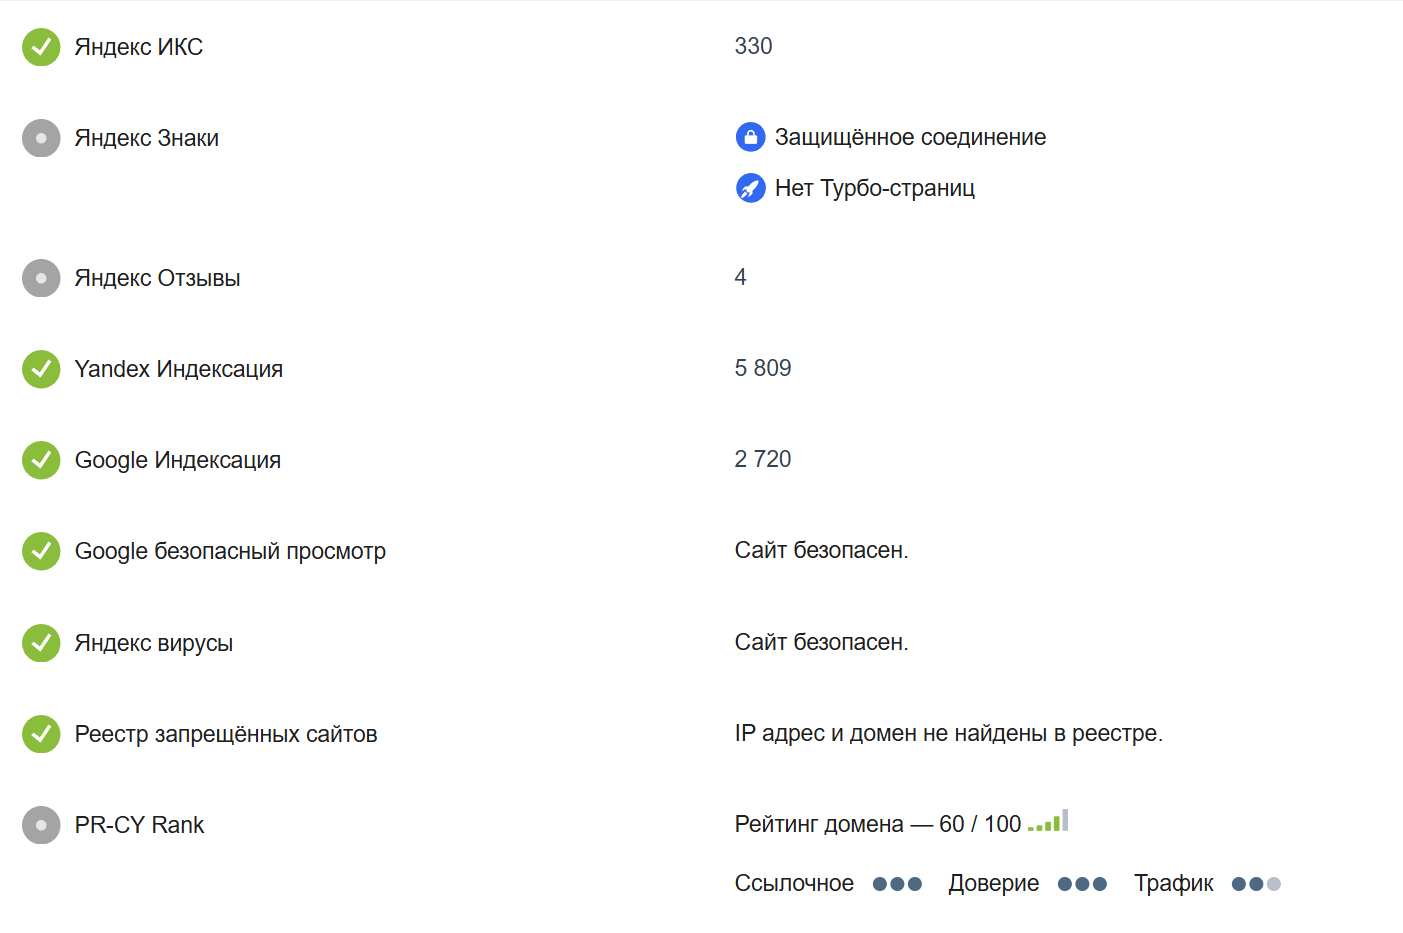Click the green check beside Яндекс вирусы
Image resolution: width=1403 pixels, height=933 pixels.
pos(41,643)
